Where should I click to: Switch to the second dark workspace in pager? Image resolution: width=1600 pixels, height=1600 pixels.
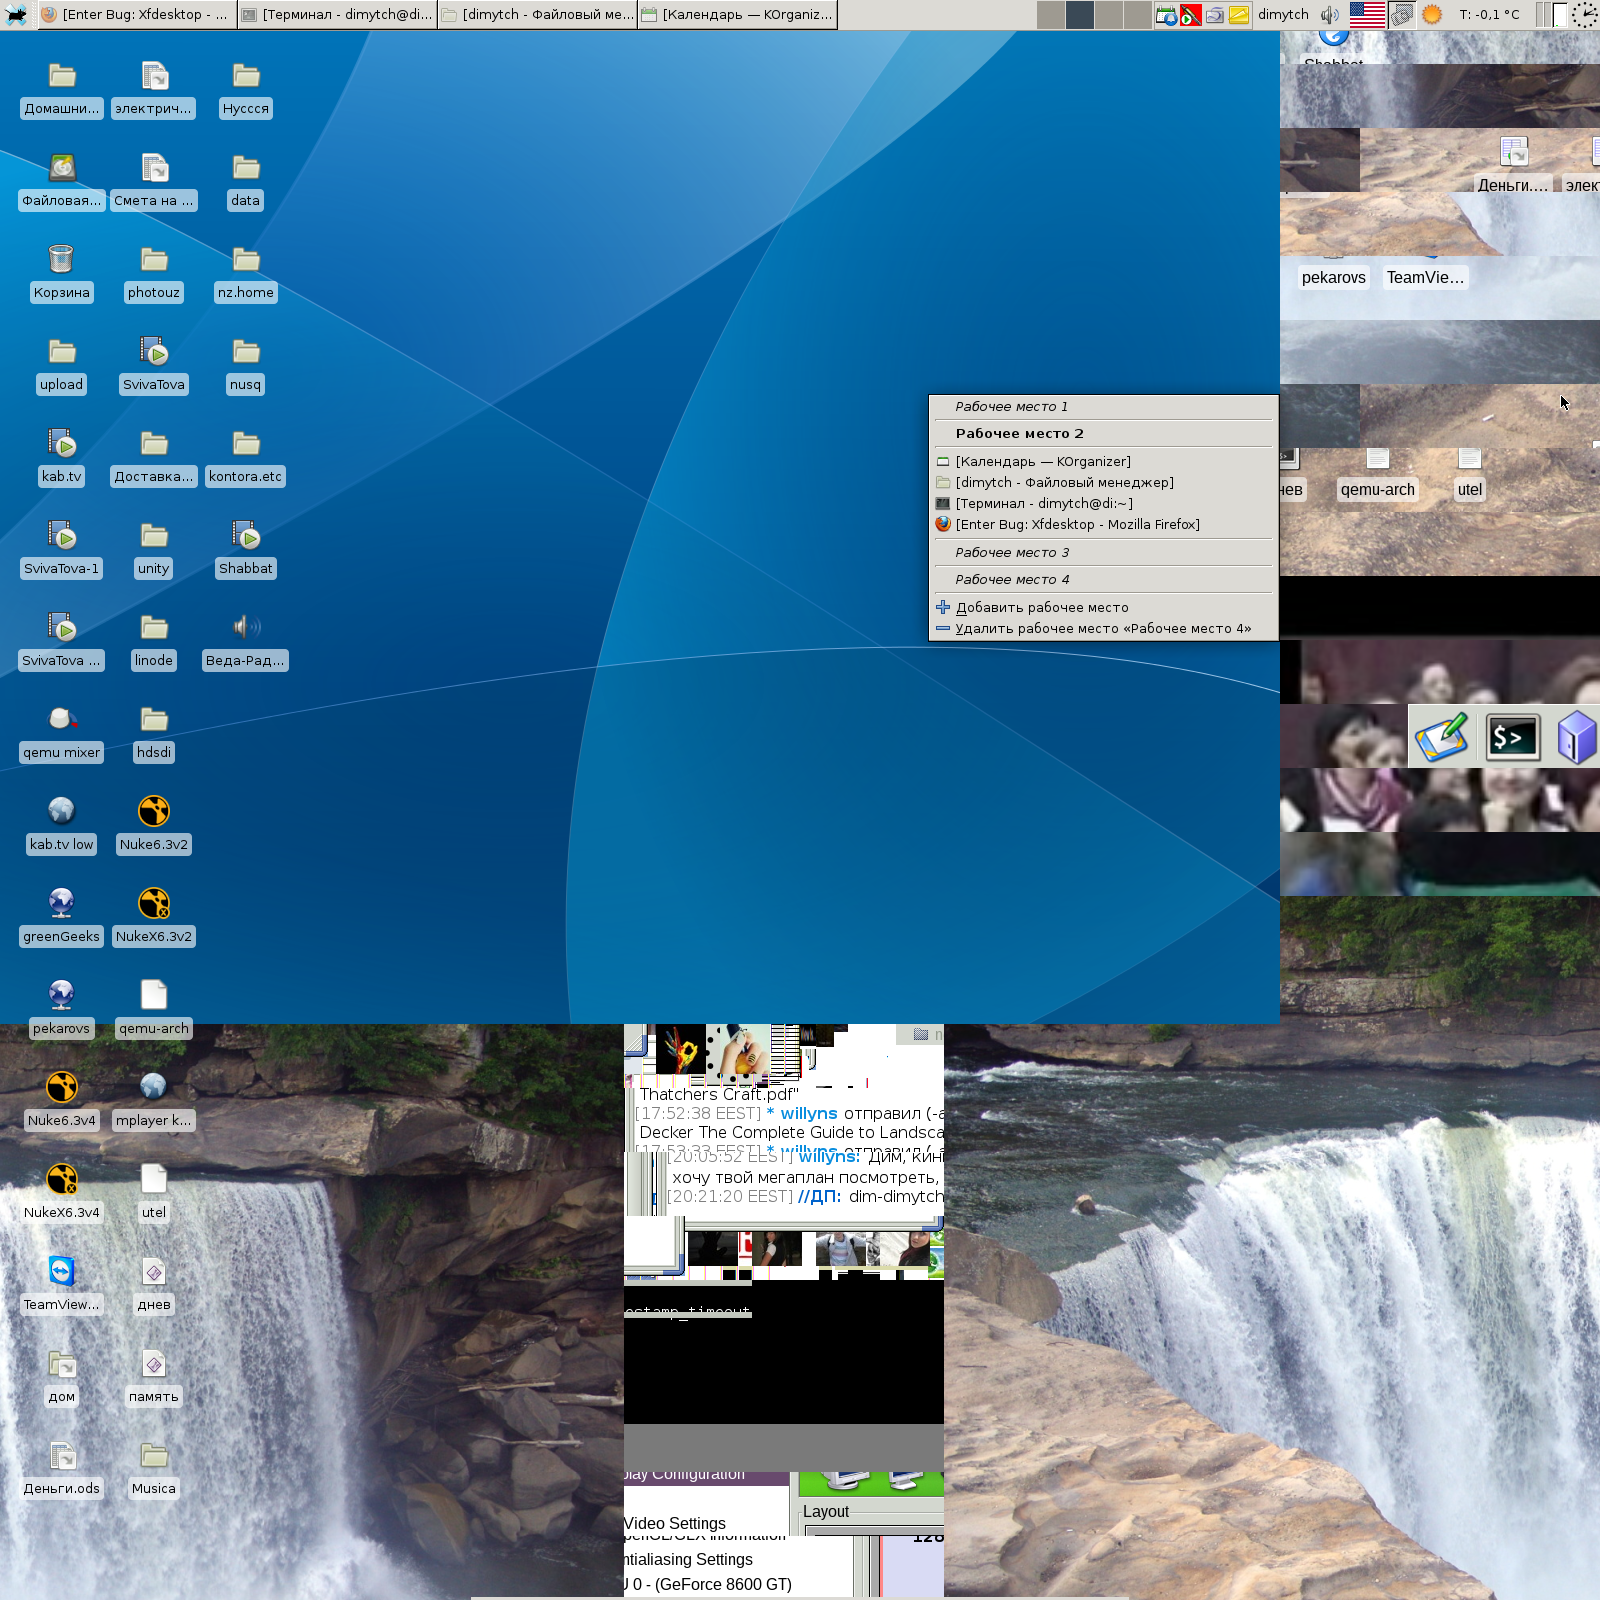(x=1080, y=15)
